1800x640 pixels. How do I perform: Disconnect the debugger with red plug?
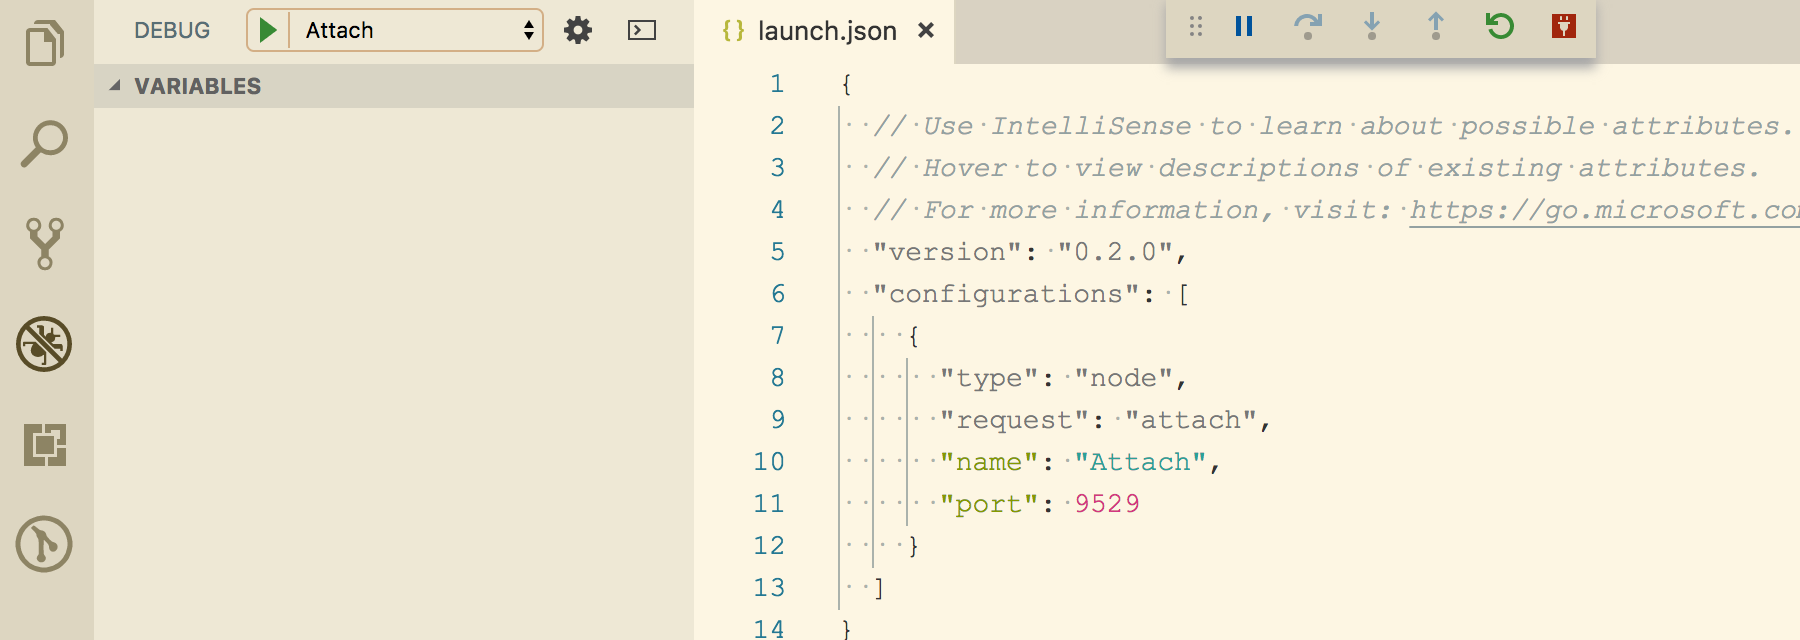(1564, 26)
